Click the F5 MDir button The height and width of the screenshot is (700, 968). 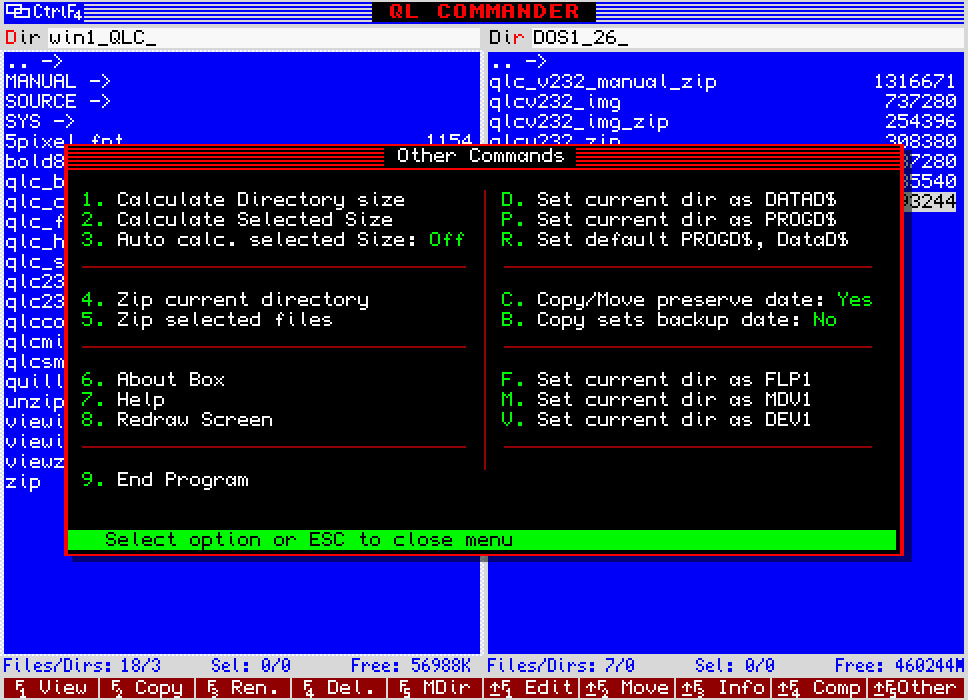point(435,688)
